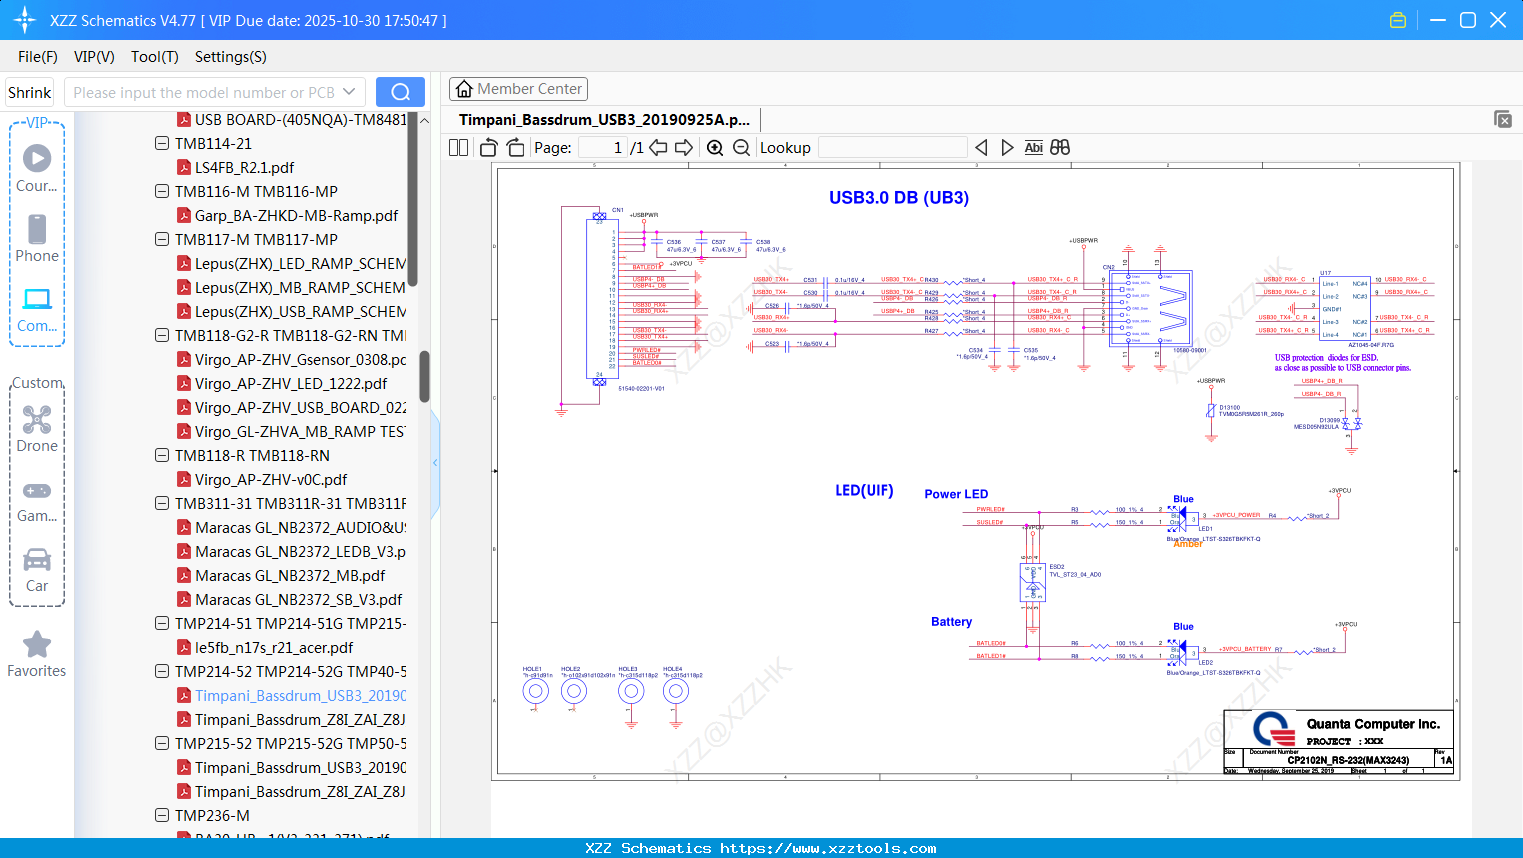1523x858 pixels.
Task: Open LS4FB_R2.1.pdf in the file tree
Action: (244, 167)
